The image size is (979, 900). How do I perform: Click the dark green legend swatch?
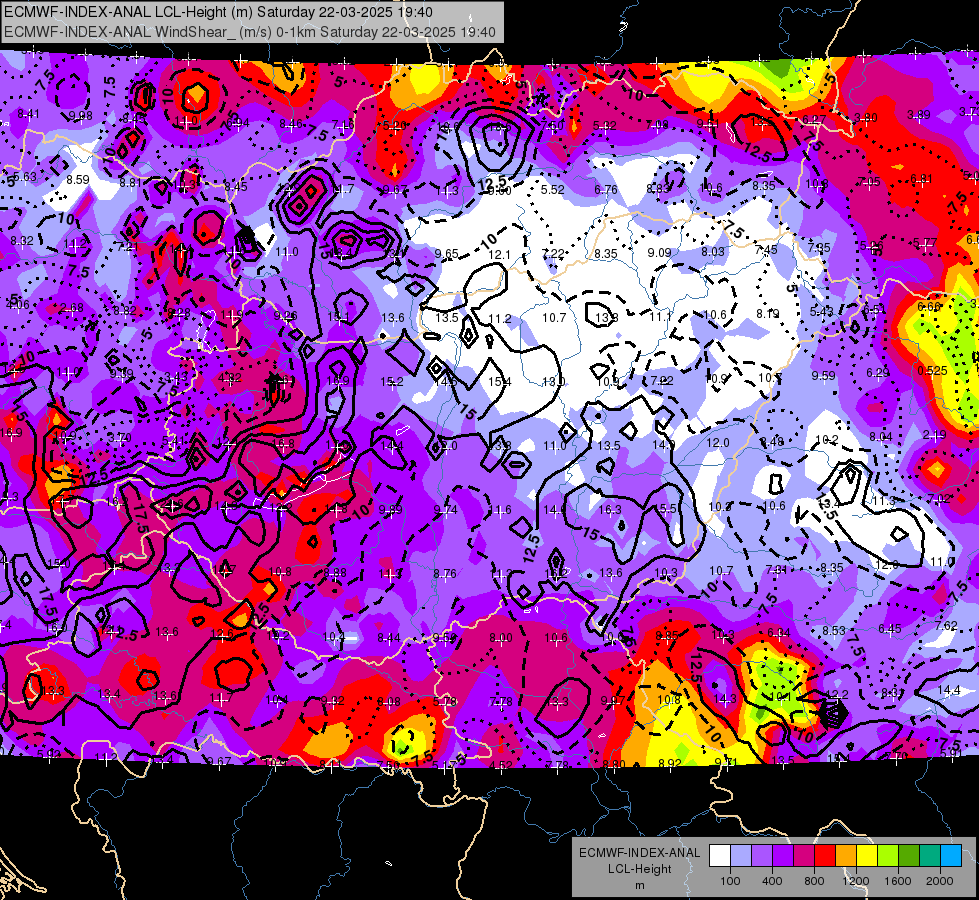point(908,856)
